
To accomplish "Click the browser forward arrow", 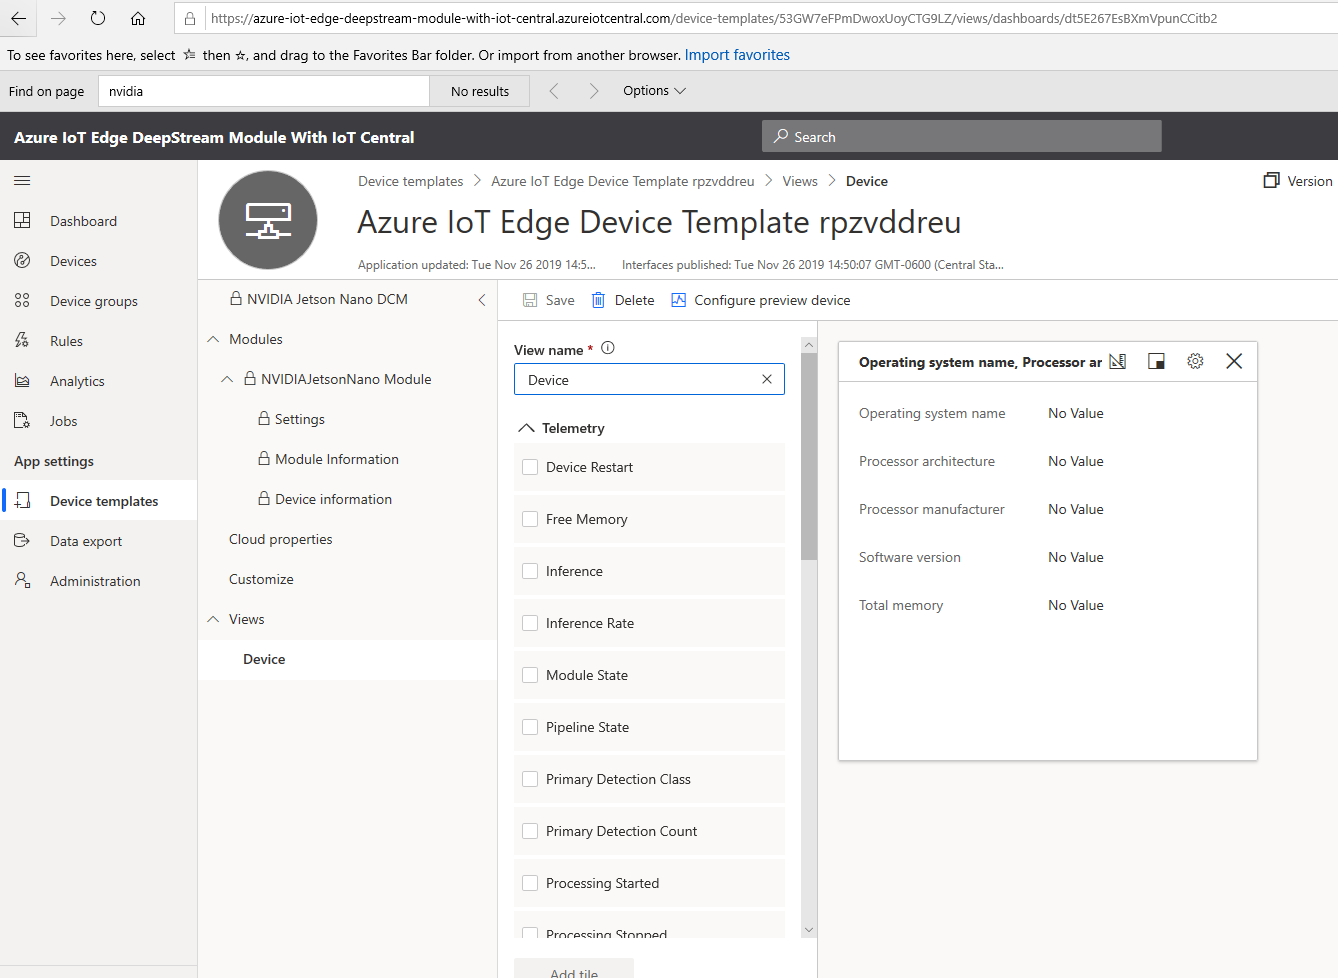I will (58, 18).
